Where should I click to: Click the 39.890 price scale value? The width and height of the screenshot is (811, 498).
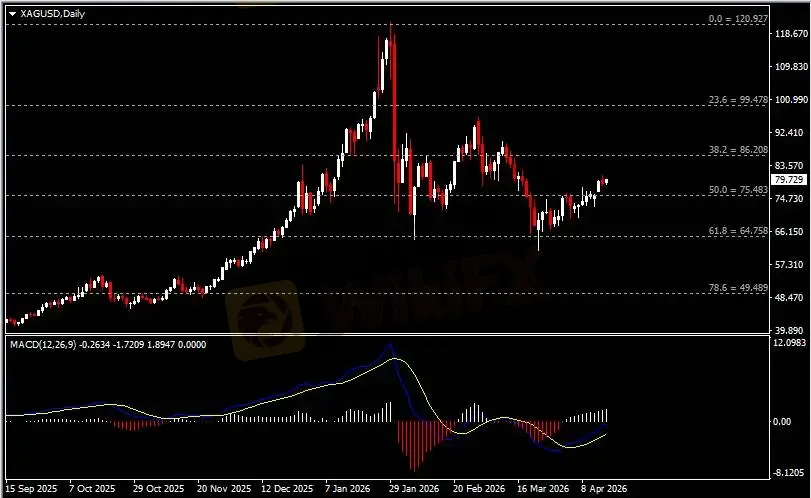click(791, 330)
